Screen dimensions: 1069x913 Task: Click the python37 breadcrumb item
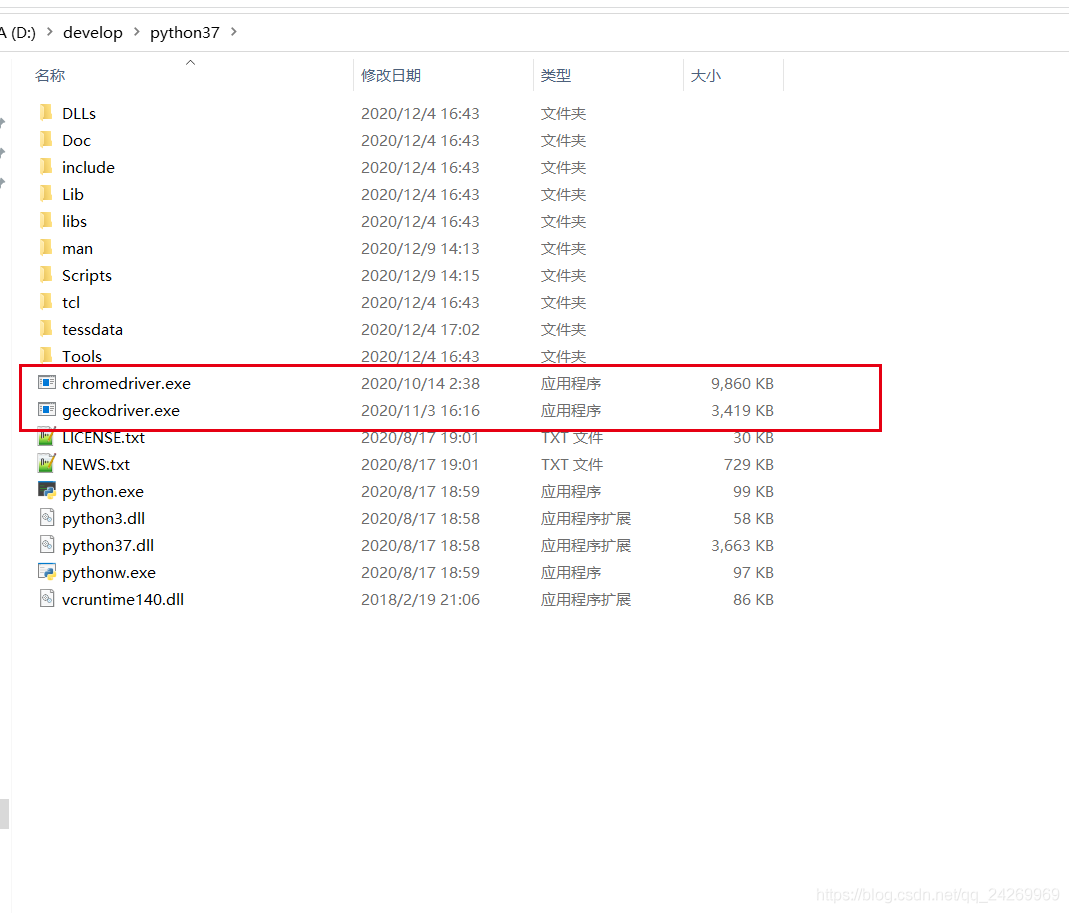[184, 32]
